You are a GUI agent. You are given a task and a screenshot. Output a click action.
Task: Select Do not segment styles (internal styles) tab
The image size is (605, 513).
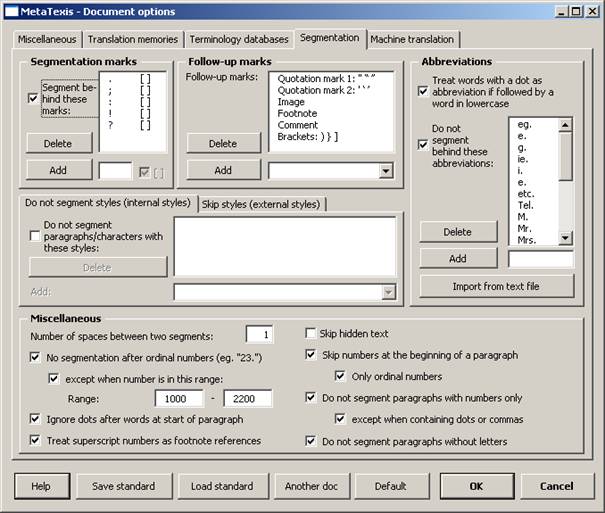(x=108, y=202)
